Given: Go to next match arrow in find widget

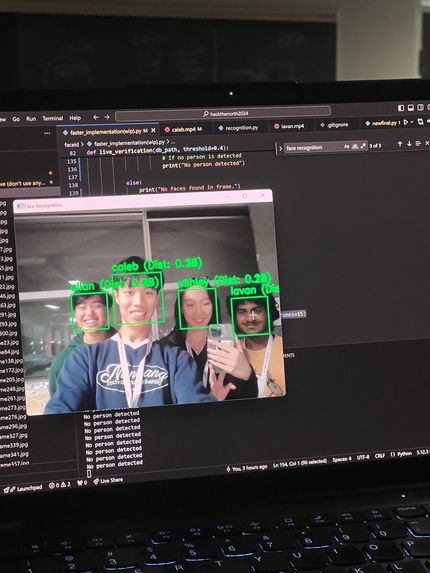Looking at the screenshot, I should pyautogui.click(x=409, y=144).
